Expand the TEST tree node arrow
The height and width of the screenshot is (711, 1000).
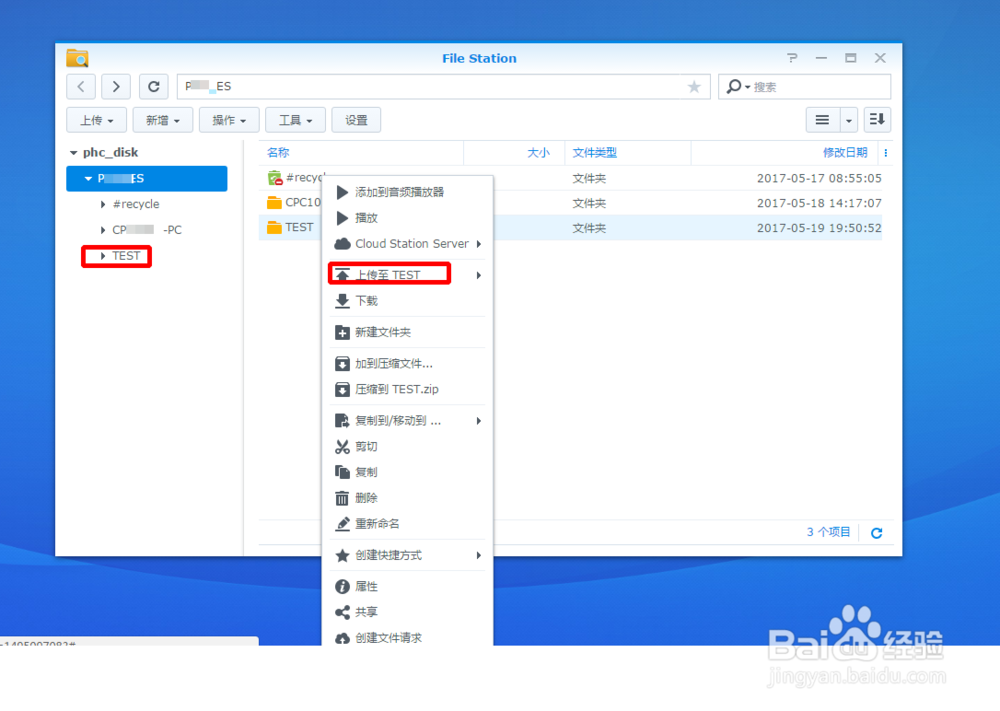click(x=103, y=256)
